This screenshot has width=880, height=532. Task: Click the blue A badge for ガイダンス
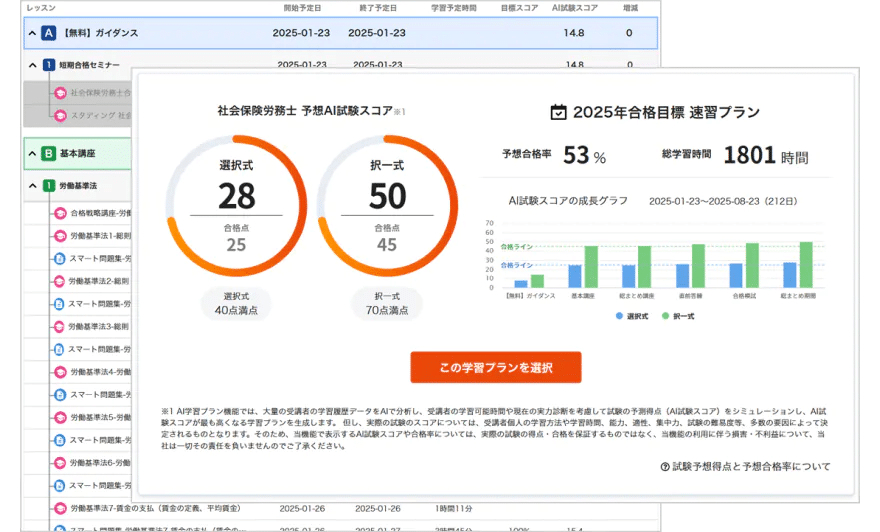(48, 33)
